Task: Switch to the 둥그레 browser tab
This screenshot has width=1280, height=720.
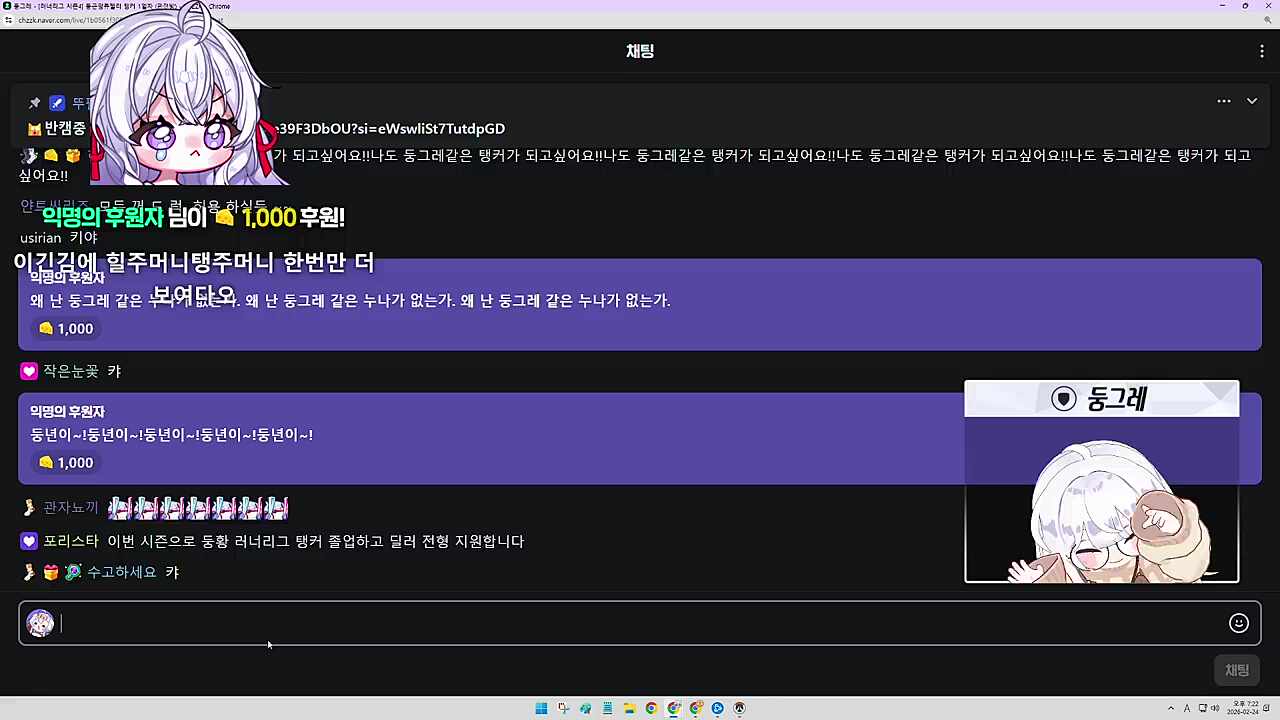Action: 100,6
